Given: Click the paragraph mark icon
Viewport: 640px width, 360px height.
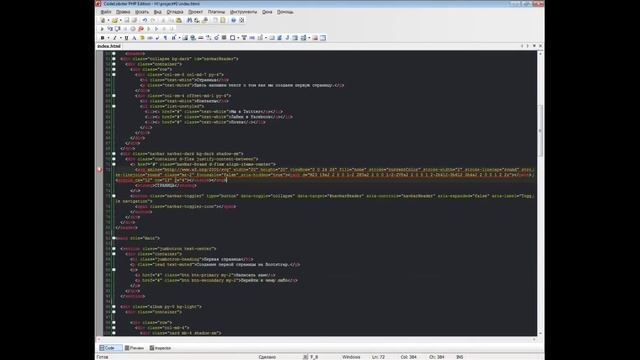Looking at the screenshot, I should (x=165, y=38).
